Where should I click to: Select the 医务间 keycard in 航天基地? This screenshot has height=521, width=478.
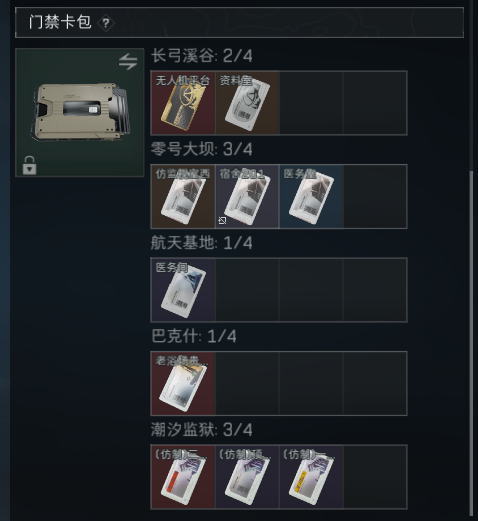(x=183, y=290)
